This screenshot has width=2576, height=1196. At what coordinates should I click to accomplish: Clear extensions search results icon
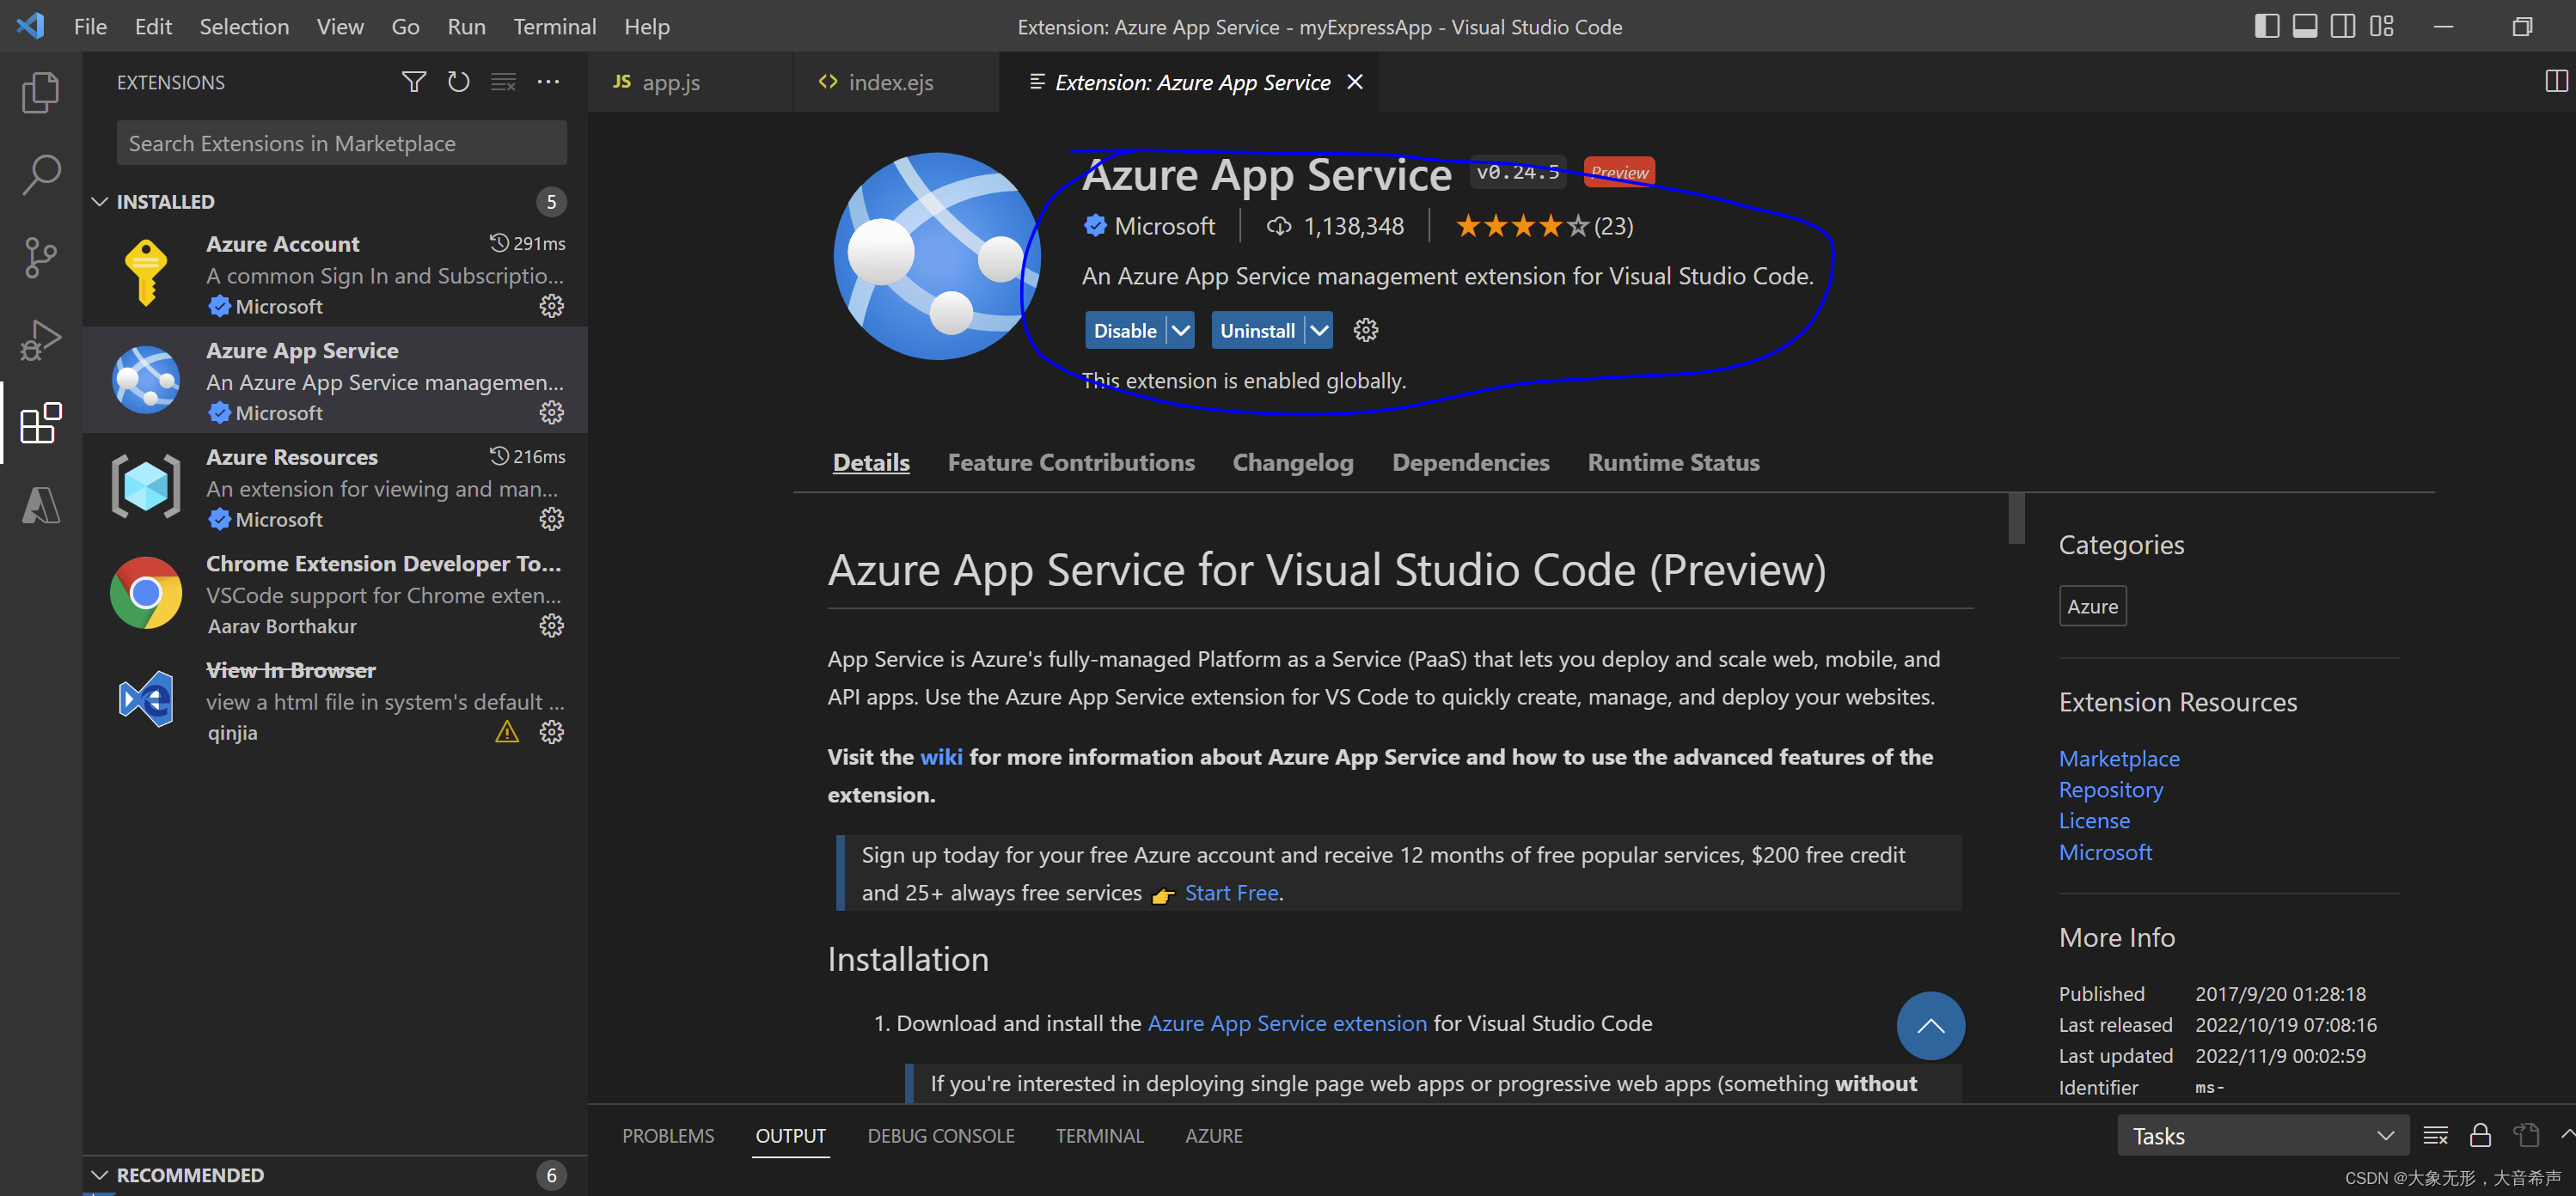pyautogui.click(x=503, y=82)
